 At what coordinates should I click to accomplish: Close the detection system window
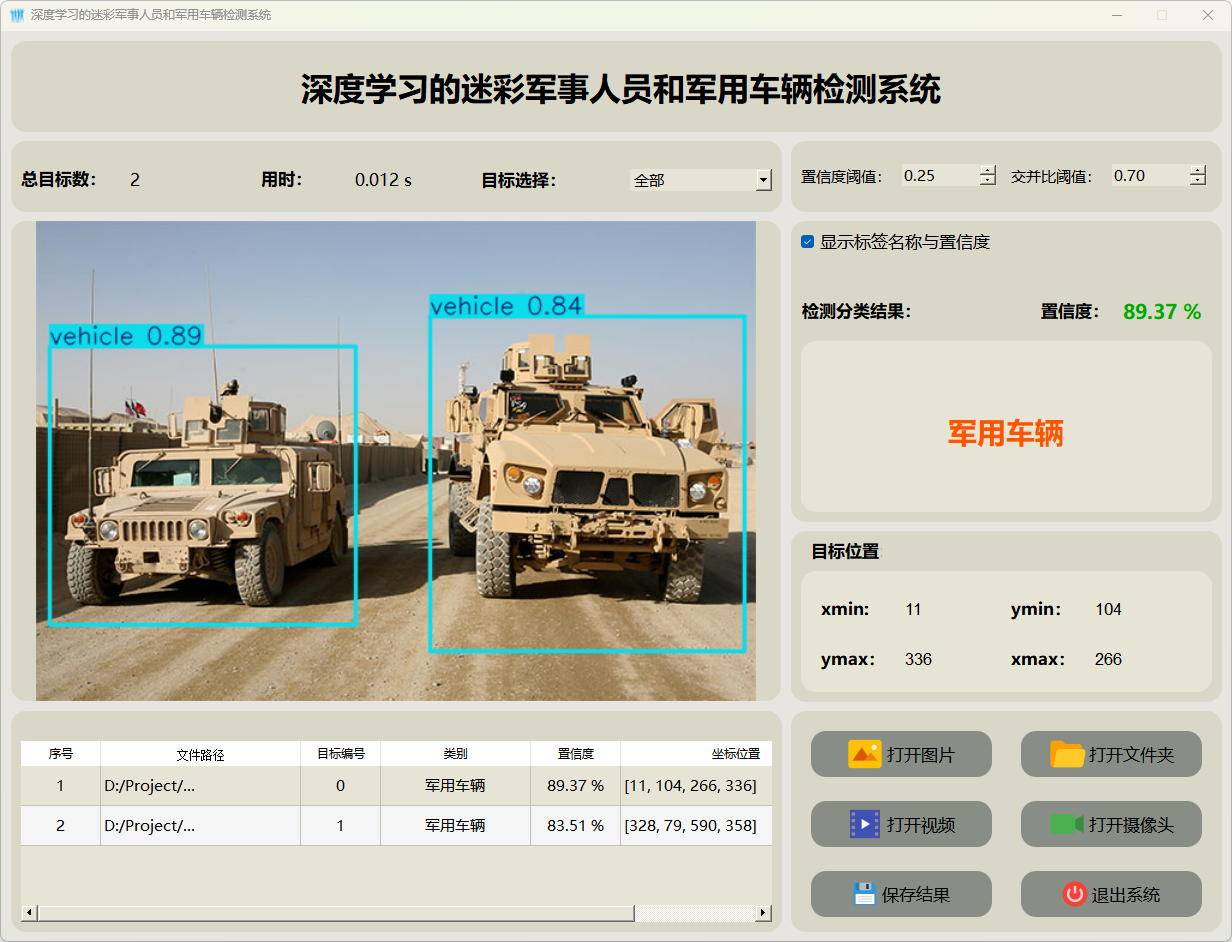tap(1208, 15)
